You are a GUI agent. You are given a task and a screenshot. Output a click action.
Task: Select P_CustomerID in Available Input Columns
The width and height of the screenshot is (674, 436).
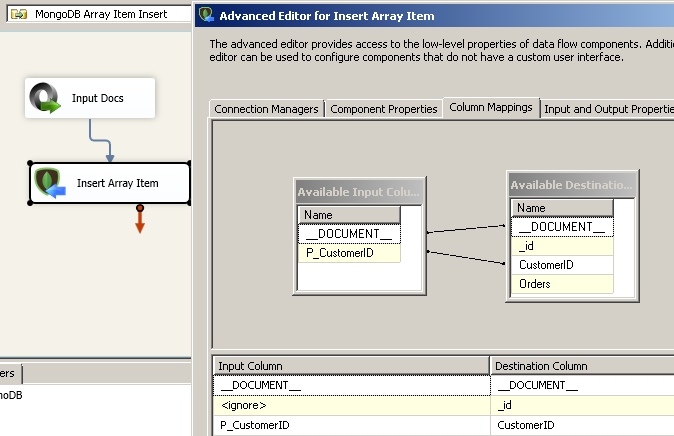[349, 253]
